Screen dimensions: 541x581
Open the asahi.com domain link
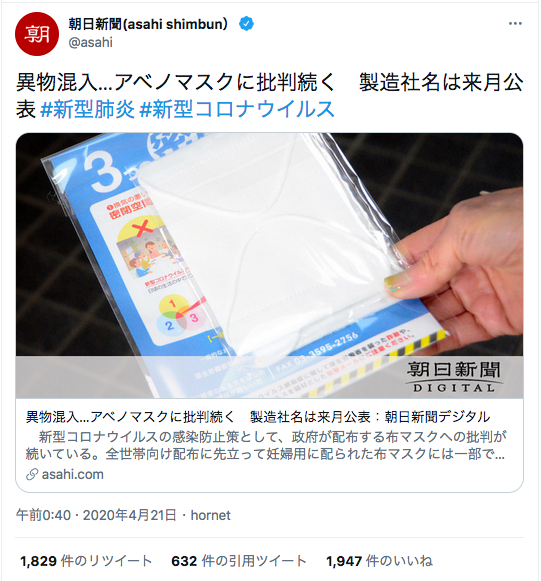73,474
